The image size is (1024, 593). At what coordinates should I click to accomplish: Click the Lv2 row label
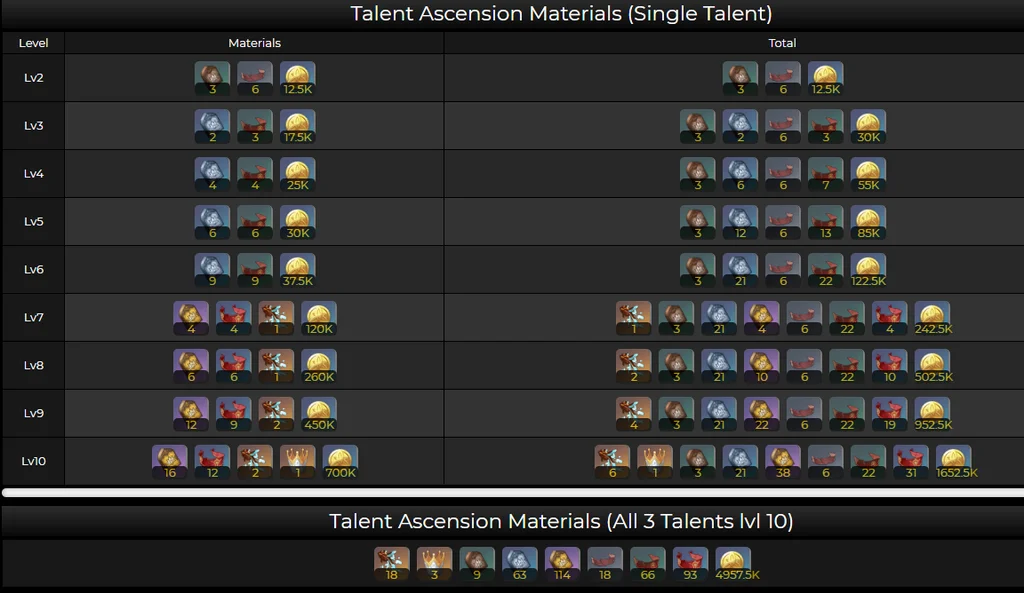click(33, 78)
